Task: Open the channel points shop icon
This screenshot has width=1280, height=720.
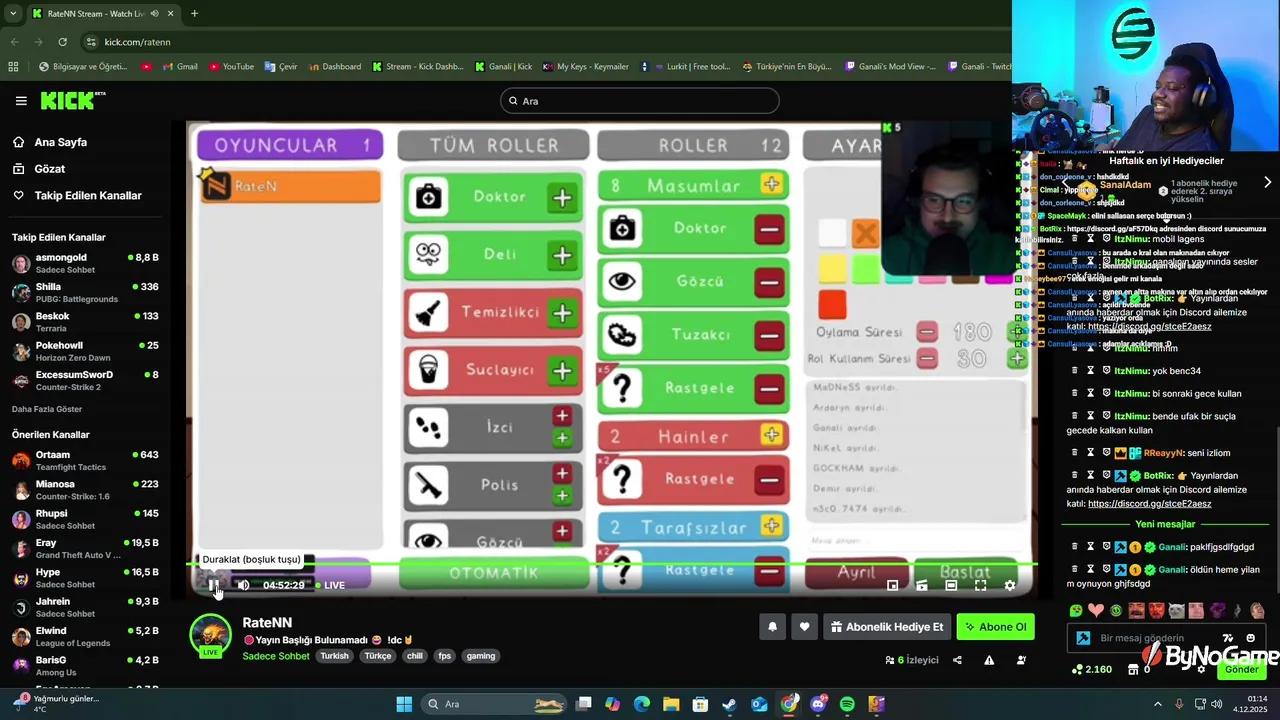Action: coord(1132,669)
